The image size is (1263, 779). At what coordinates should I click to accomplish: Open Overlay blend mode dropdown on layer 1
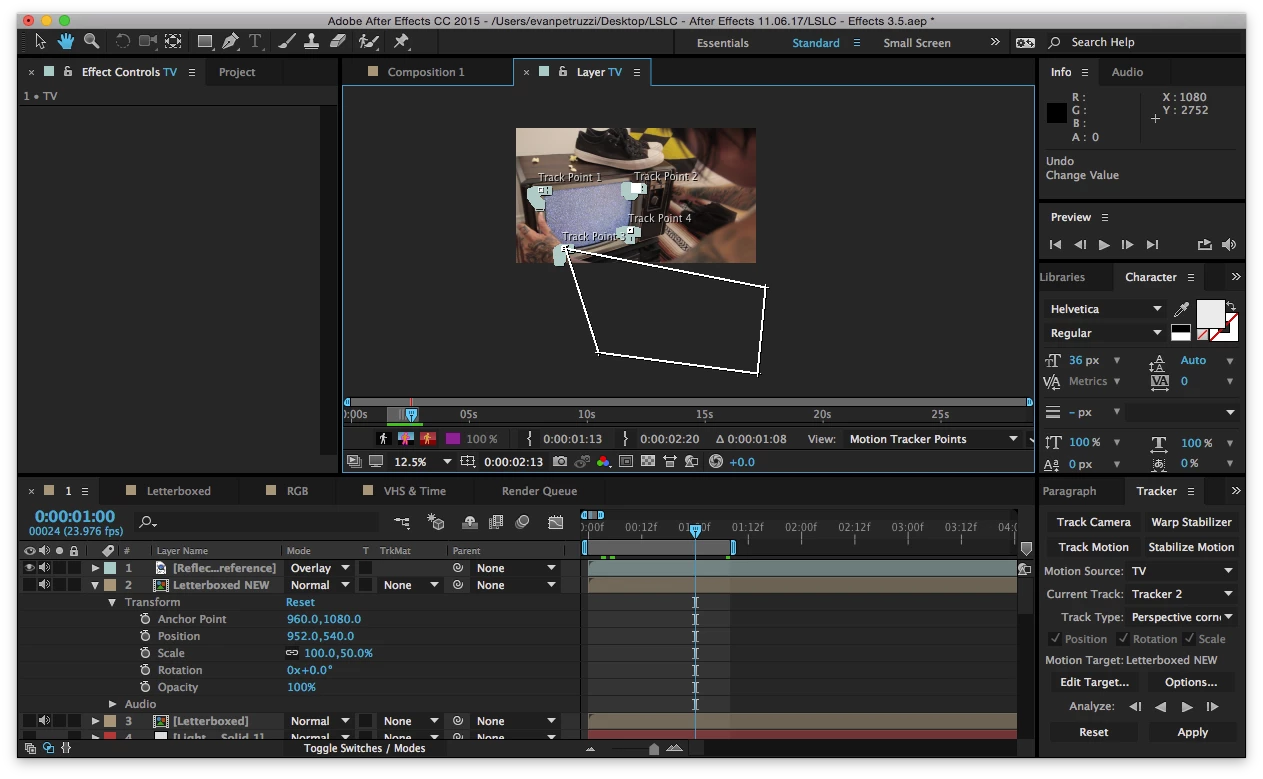(x=319, y=568)
